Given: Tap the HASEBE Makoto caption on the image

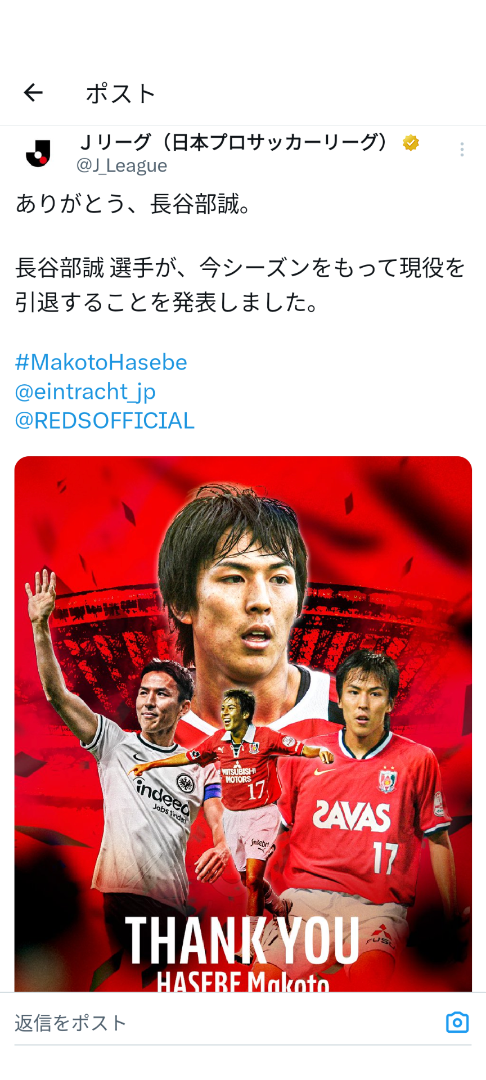Looking at the screenshot, I should (x=242, y=980).
